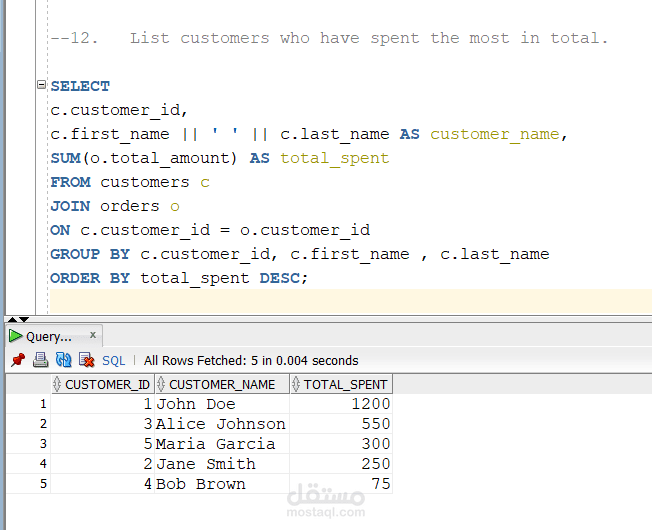Click the SQL link in results toolbar
The width and height of the screenshot is (652, 530).
[114, 360]
